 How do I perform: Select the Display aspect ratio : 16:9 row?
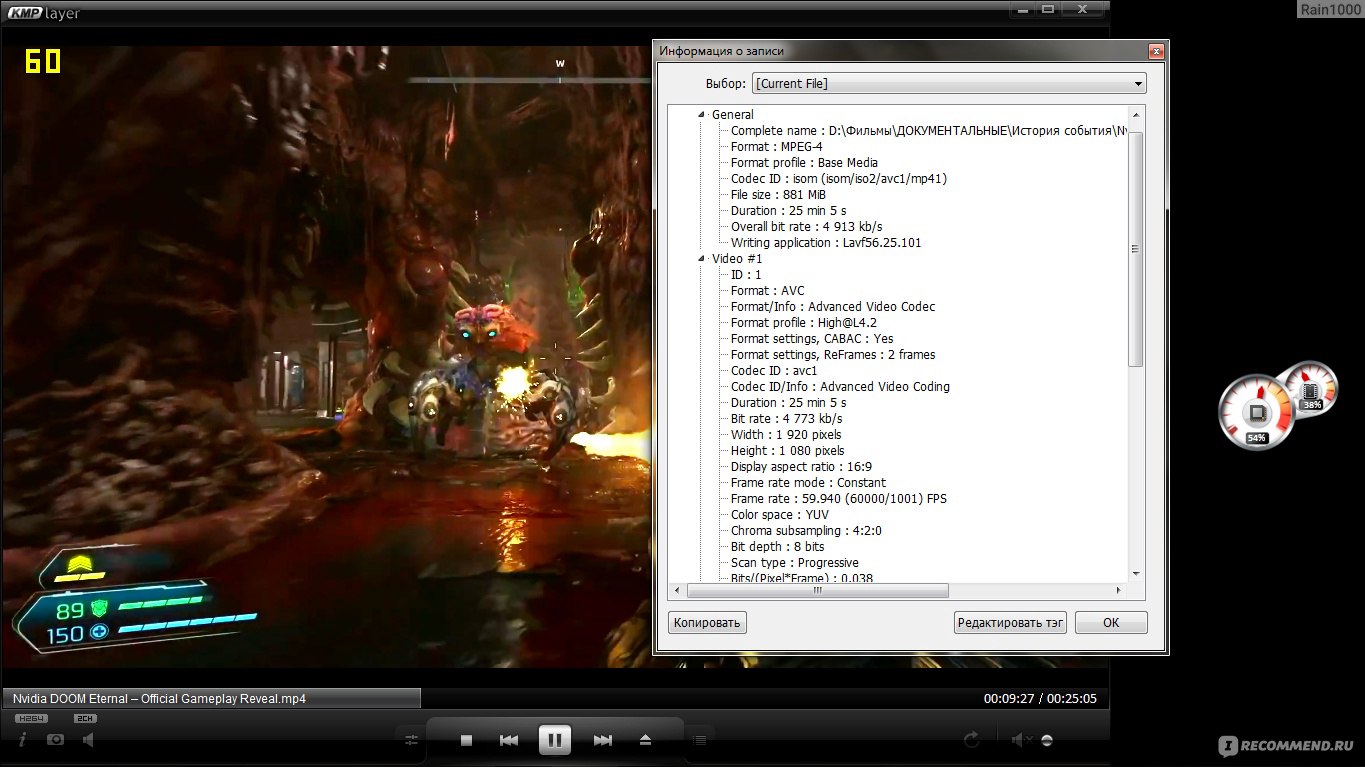pos(801,467)
